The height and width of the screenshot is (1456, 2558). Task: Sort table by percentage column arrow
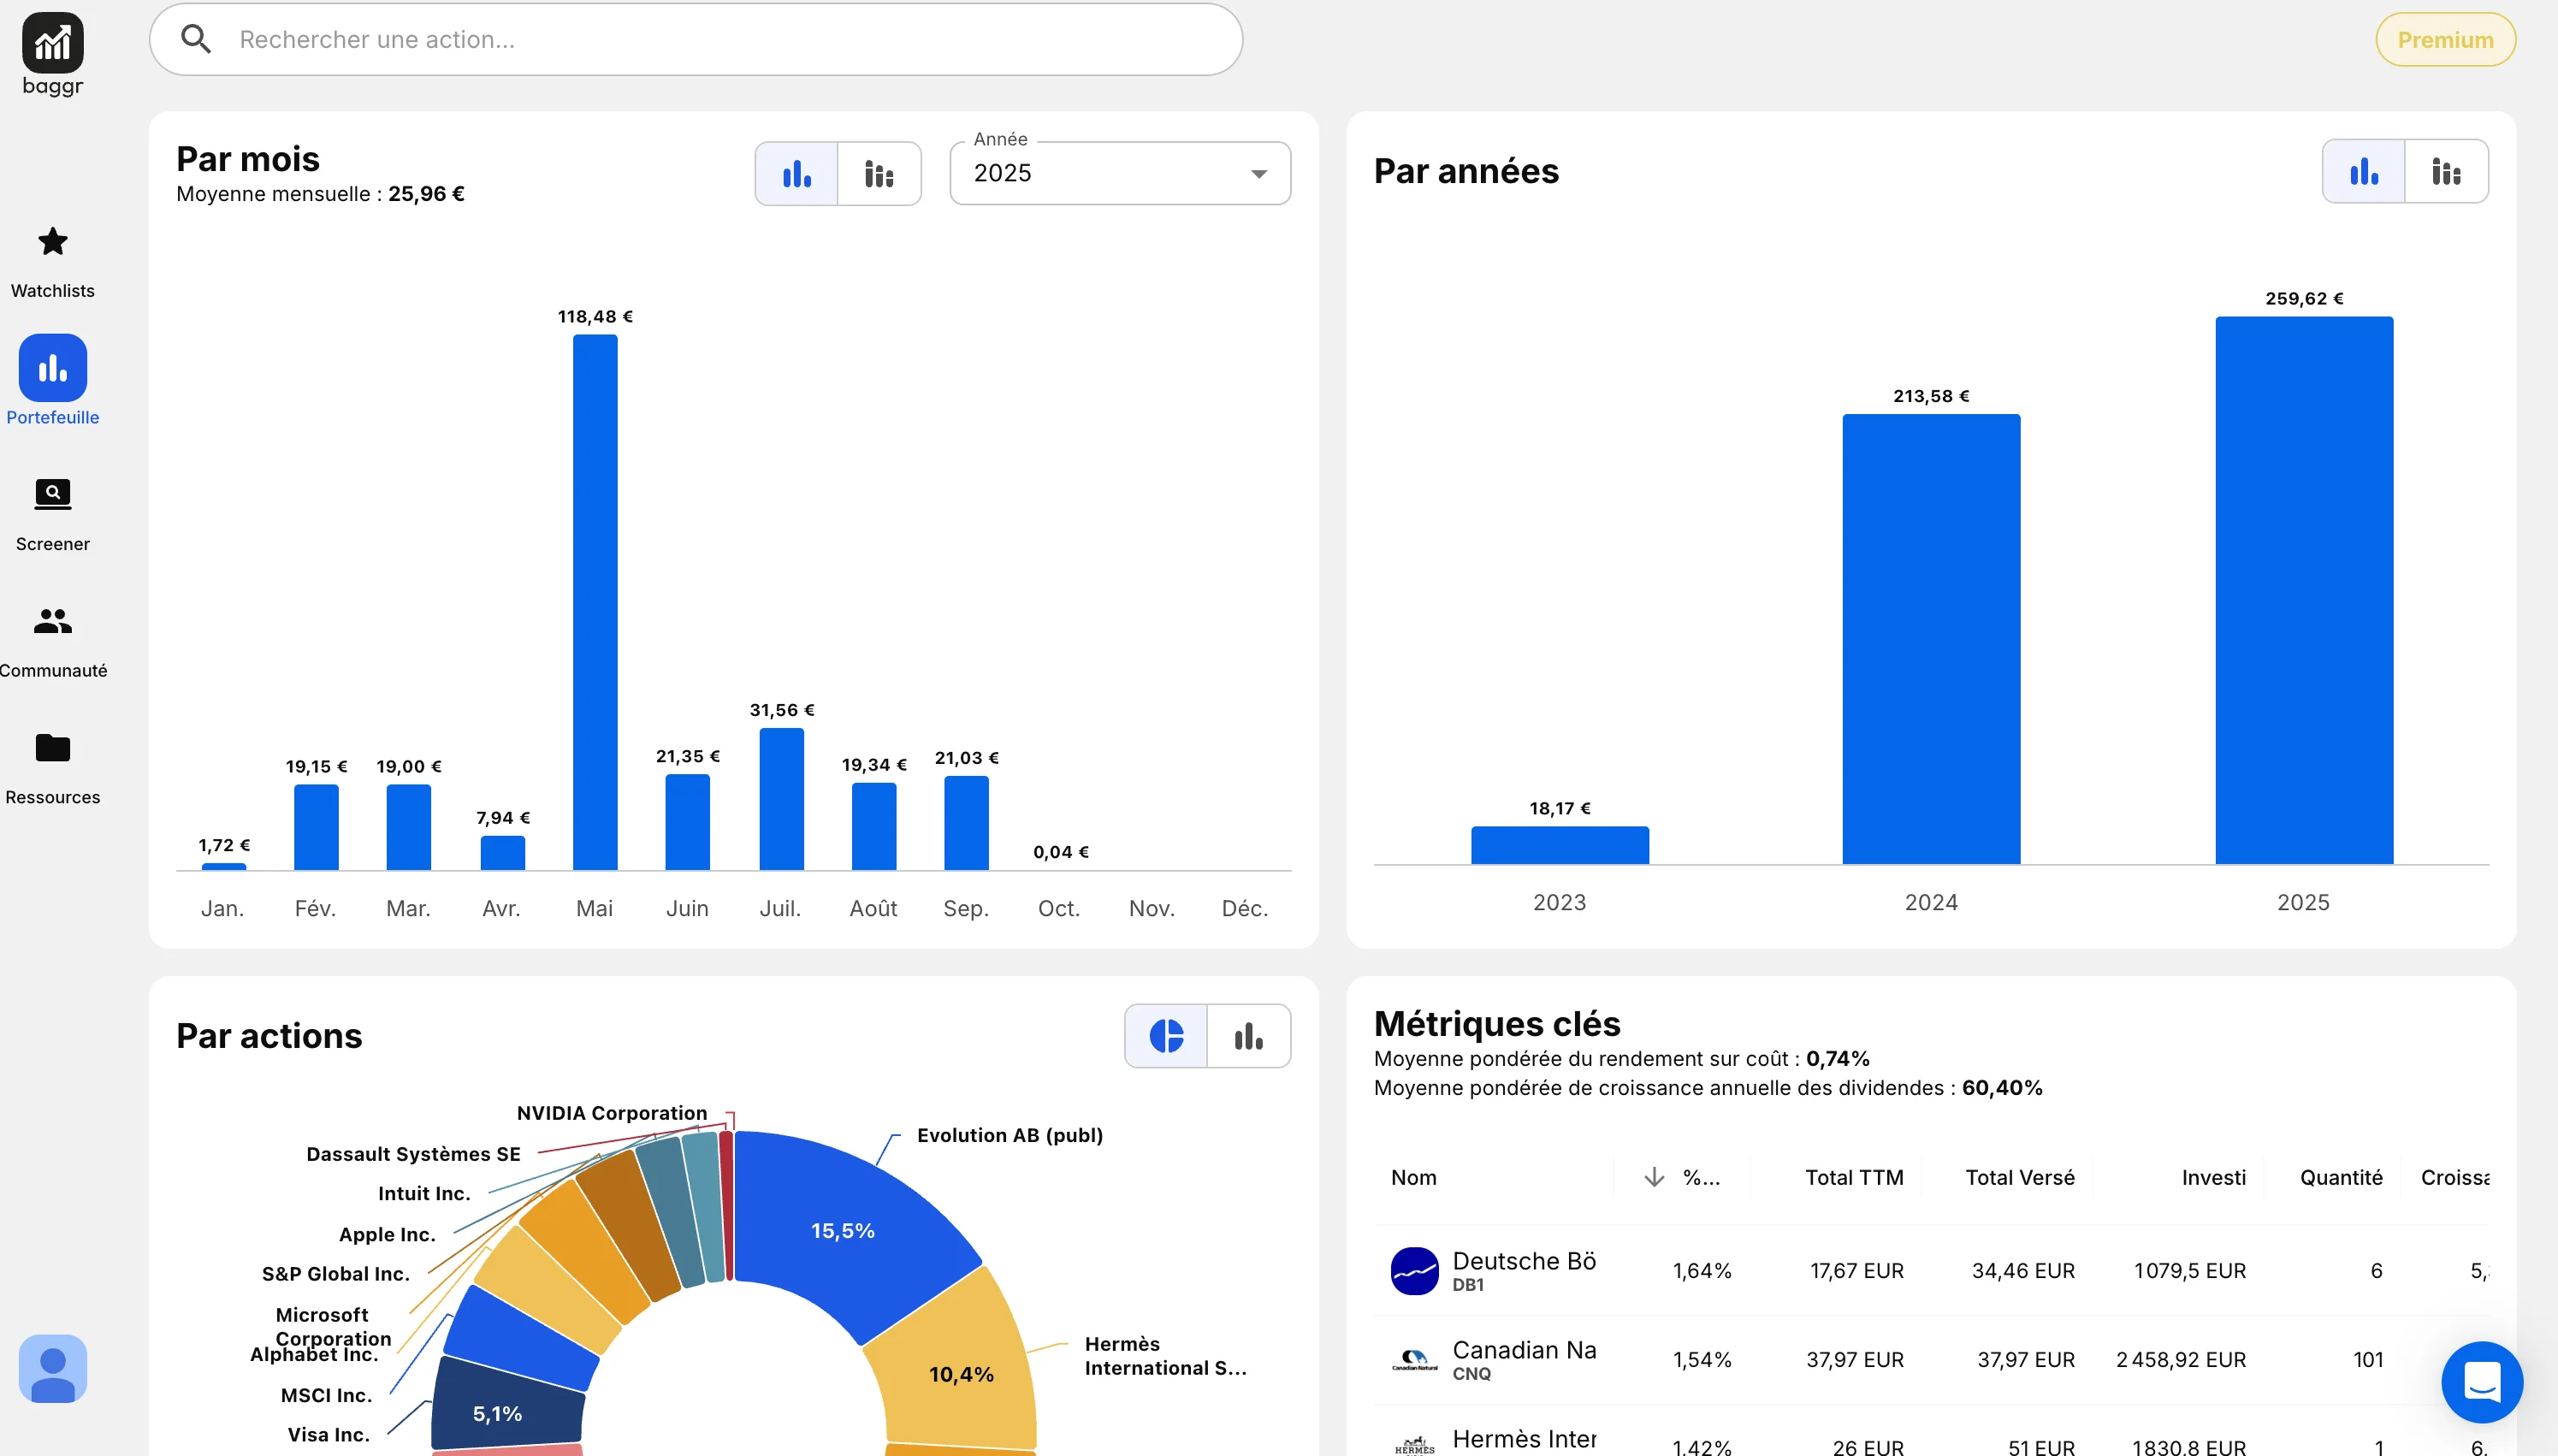tap(1654, 1177)
